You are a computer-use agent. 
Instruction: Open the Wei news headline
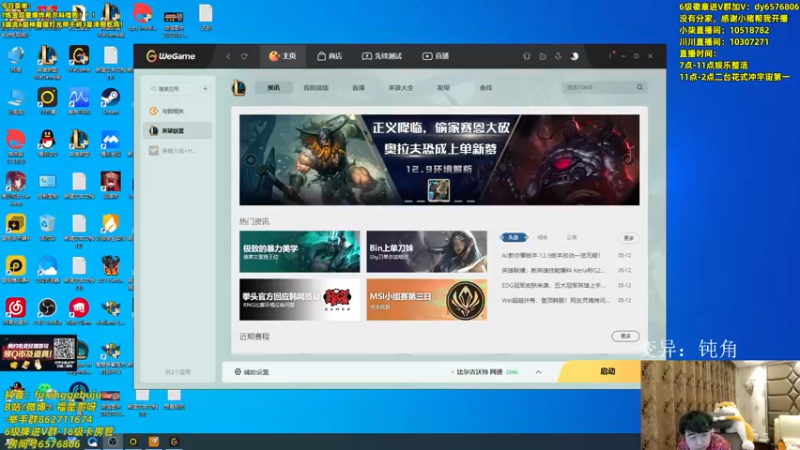(x=555, y=300)
